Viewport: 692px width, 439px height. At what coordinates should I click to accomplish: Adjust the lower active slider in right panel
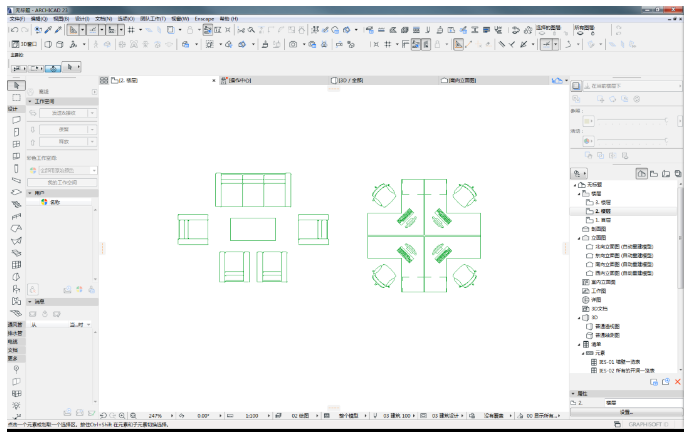tap(632, 141)
